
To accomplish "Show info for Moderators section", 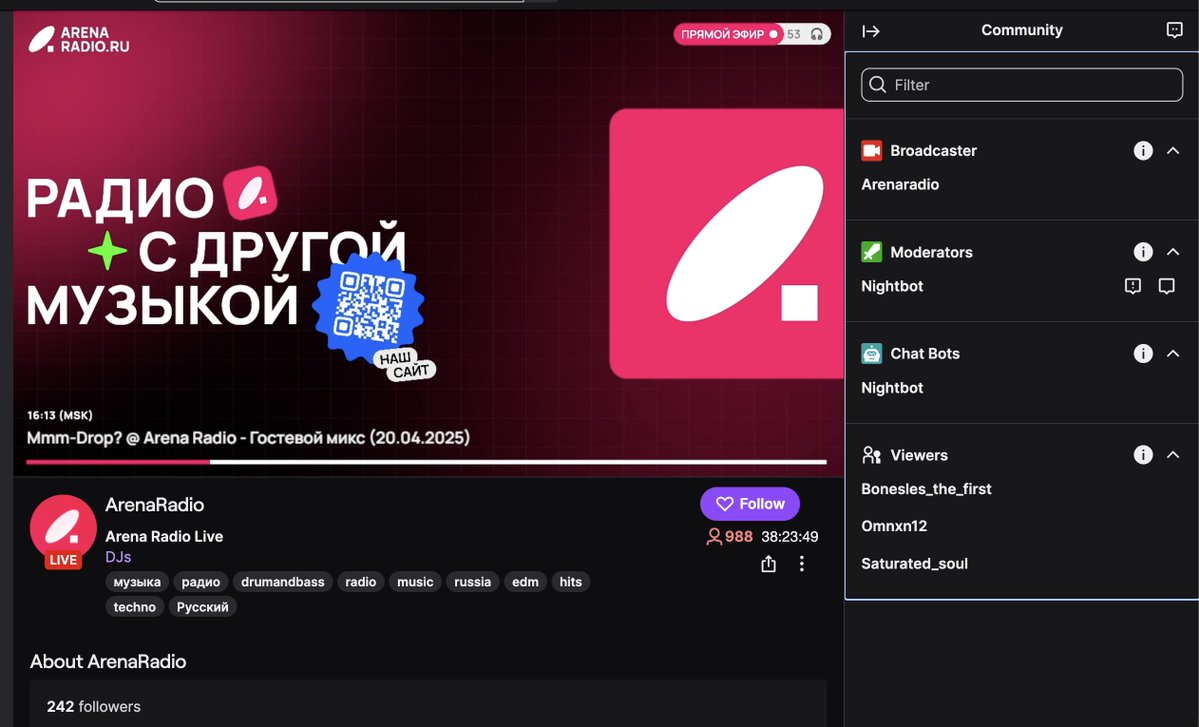I will [x=1142, y=252].
